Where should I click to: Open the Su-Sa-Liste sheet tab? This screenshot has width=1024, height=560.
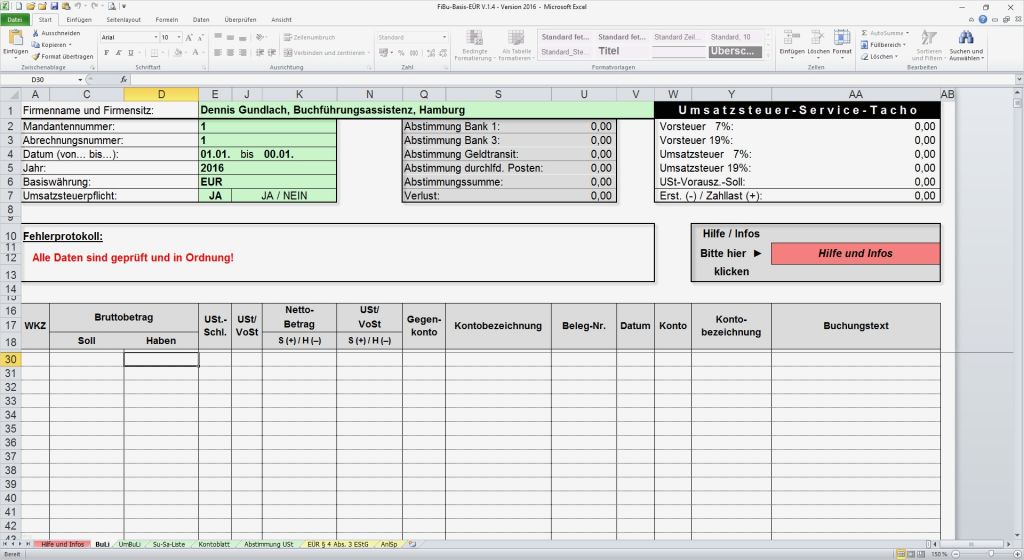coord(168,544)
